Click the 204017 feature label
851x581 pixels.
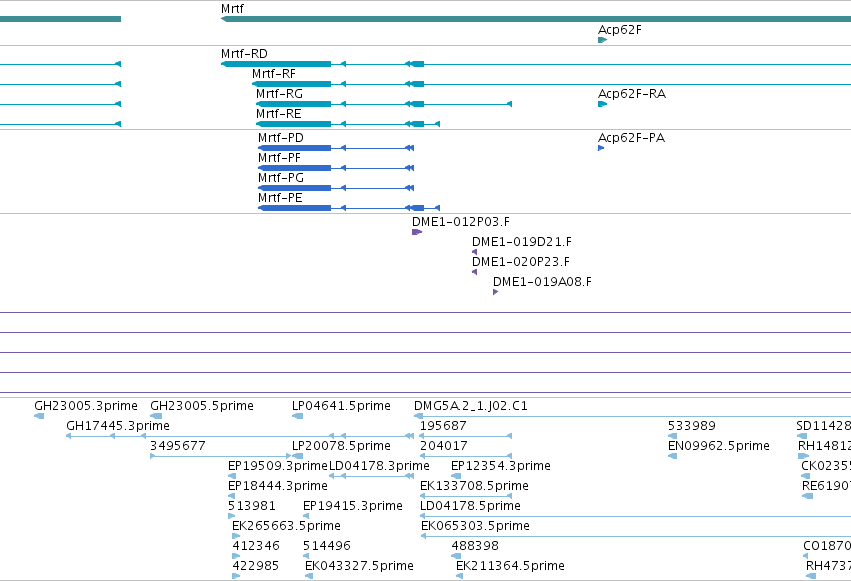pyautogui.click(x=443, y=446)
